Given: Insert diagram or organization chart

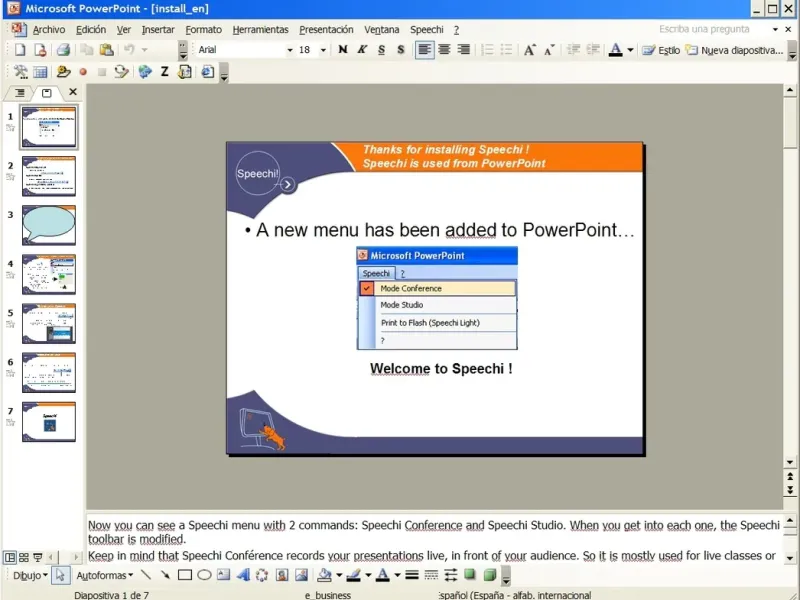Looking at the screenshot, I should (262, 575).
